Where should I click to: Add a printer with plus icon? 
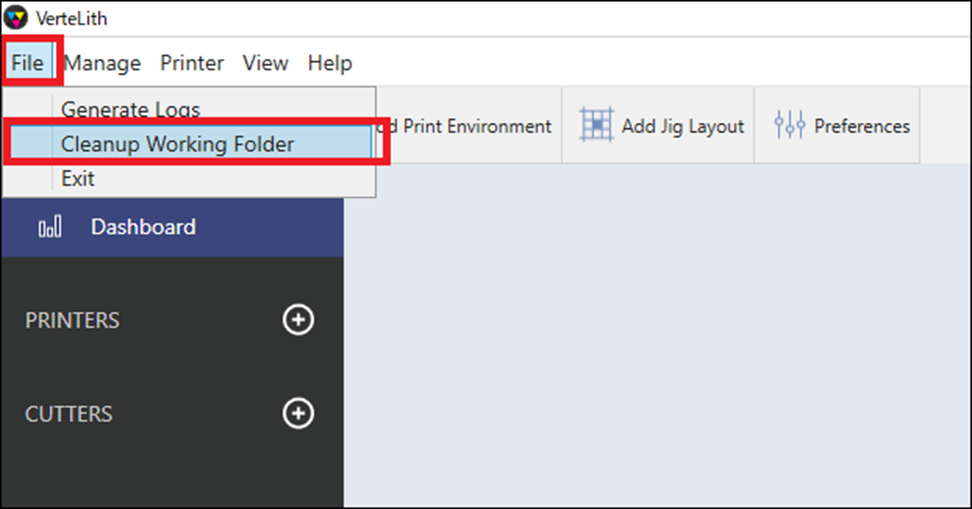298,320
